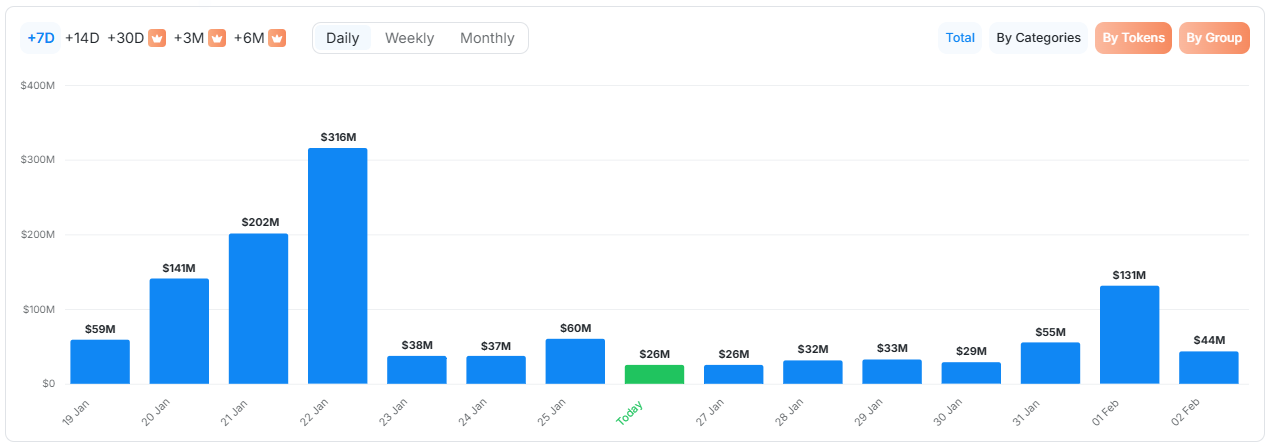
Task: Open the By Group breakdown
Action: pyautogui.click(x=1214, y=38)
